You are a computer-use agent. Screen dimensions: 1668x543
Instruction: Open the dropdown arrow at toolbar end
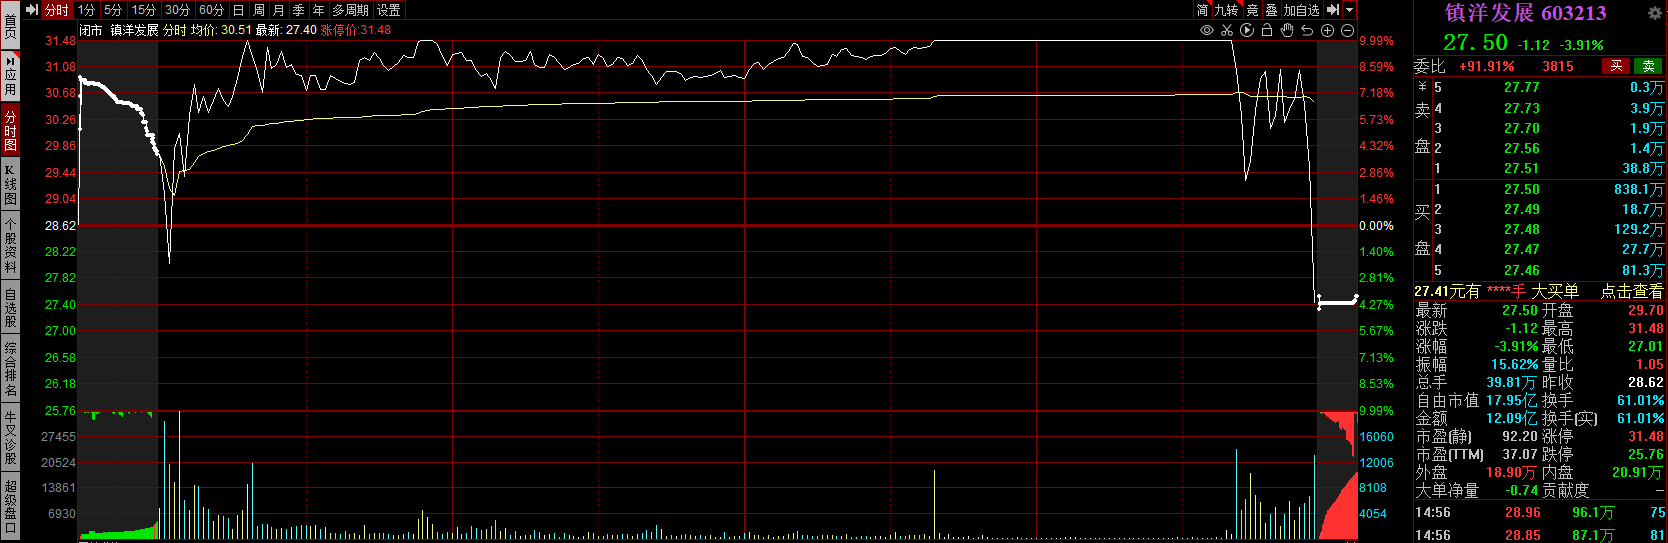coord(1349,10)
